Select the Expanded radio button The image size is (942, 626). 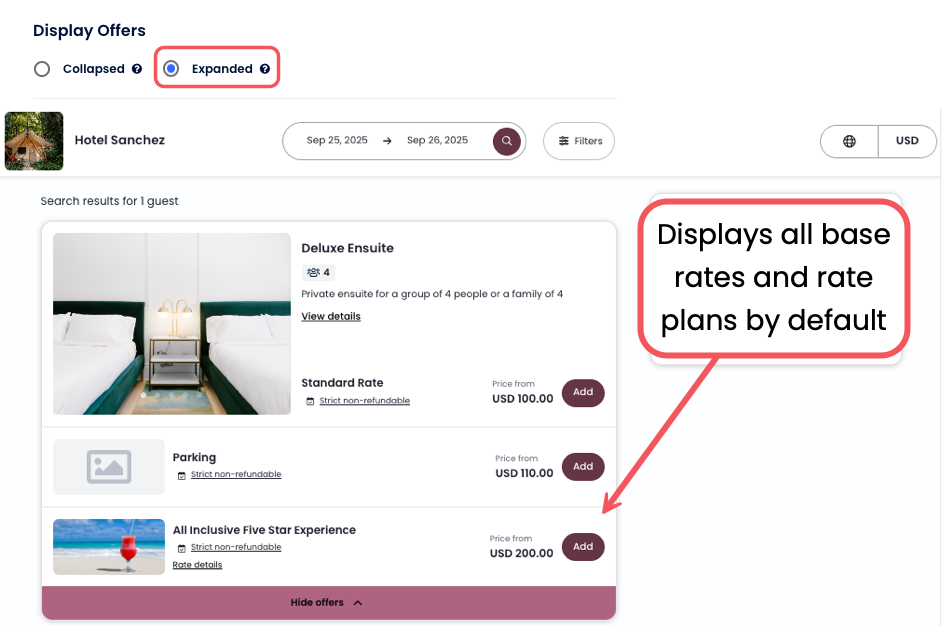(x=171, y=68)
